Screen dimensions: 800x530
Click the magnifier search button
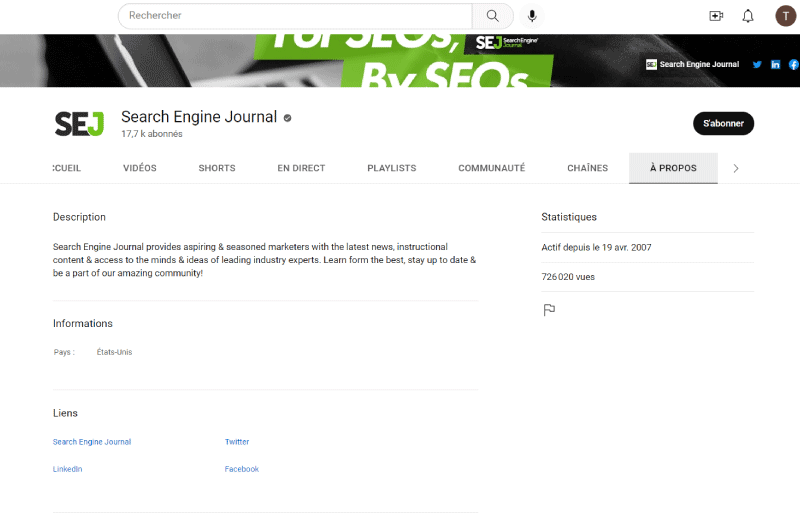[x=492, y=16]
